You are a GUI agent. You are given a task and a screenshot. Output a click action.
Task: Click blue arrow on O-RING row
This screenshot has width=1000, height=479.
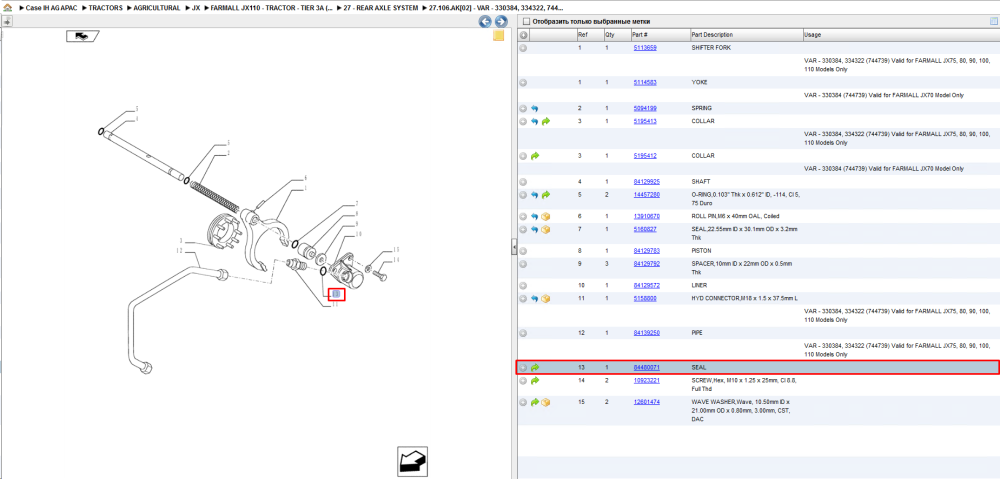click(x=534, y=195)
